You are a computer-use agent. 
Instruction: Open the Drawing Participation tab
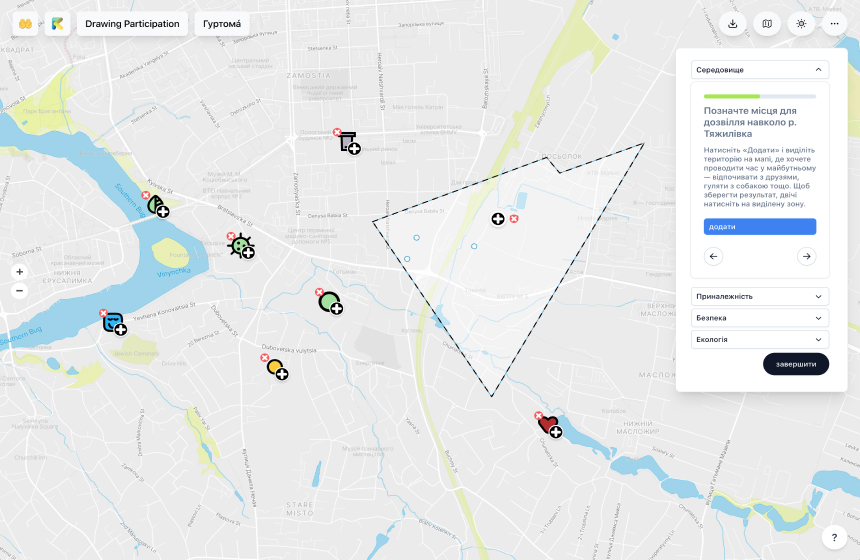pyautogui.click(x=132, y=24)
